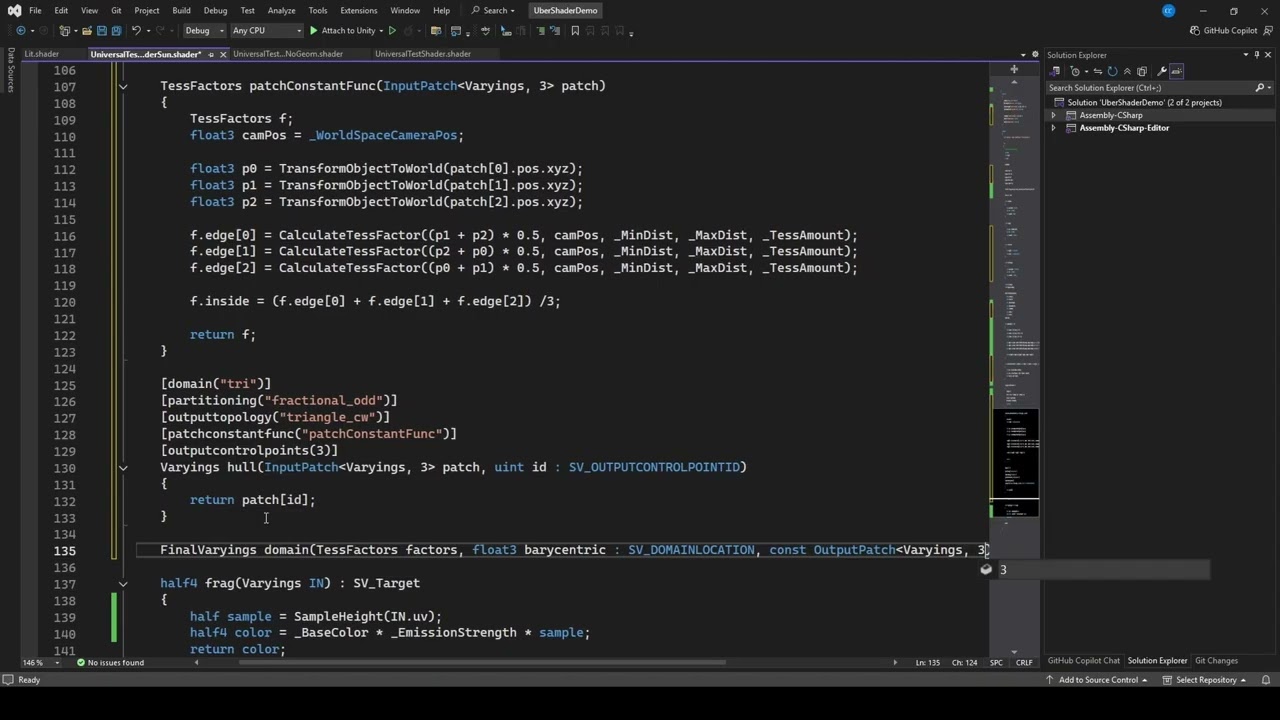
Task: Click the Save All icon
Action: pyautogui.click(x=116, y=31)
